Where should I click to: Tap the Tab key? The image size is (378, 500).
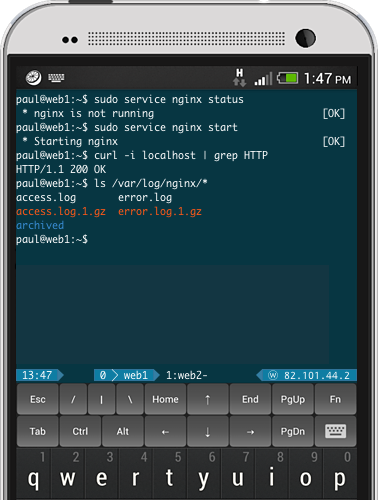(x=38, y=431)
